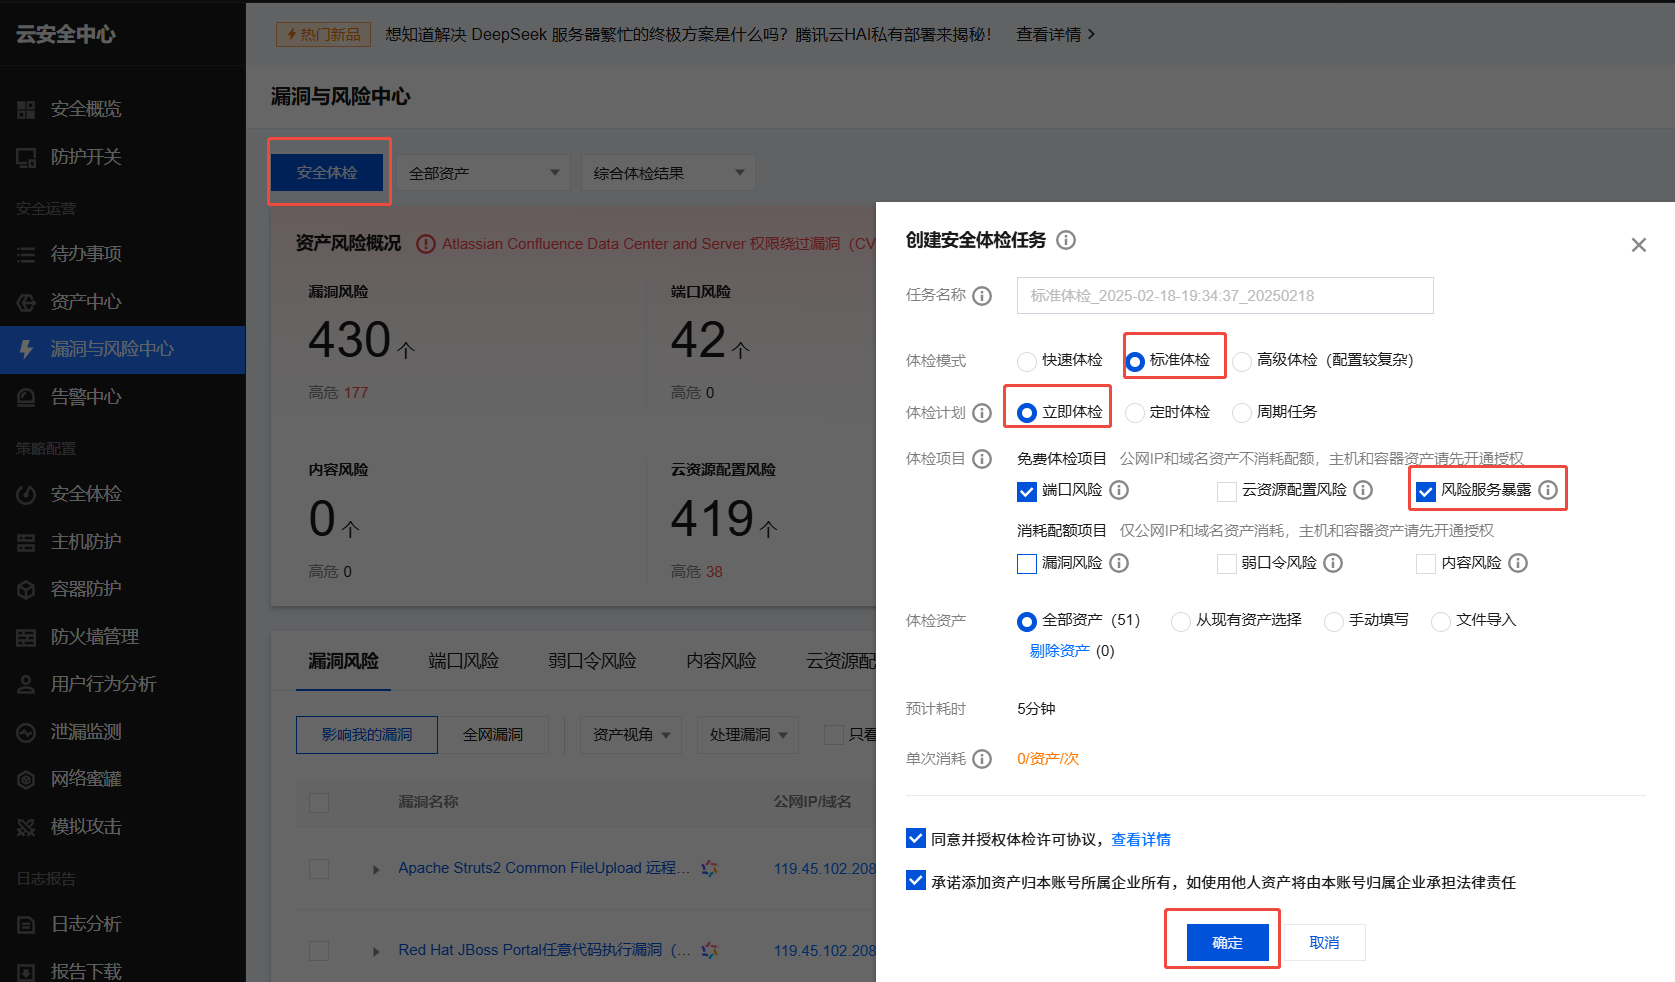Viewport: 1675px width, 982px height.
Task: Click the 网络蜜罐 icon
Action: (26, 779)
